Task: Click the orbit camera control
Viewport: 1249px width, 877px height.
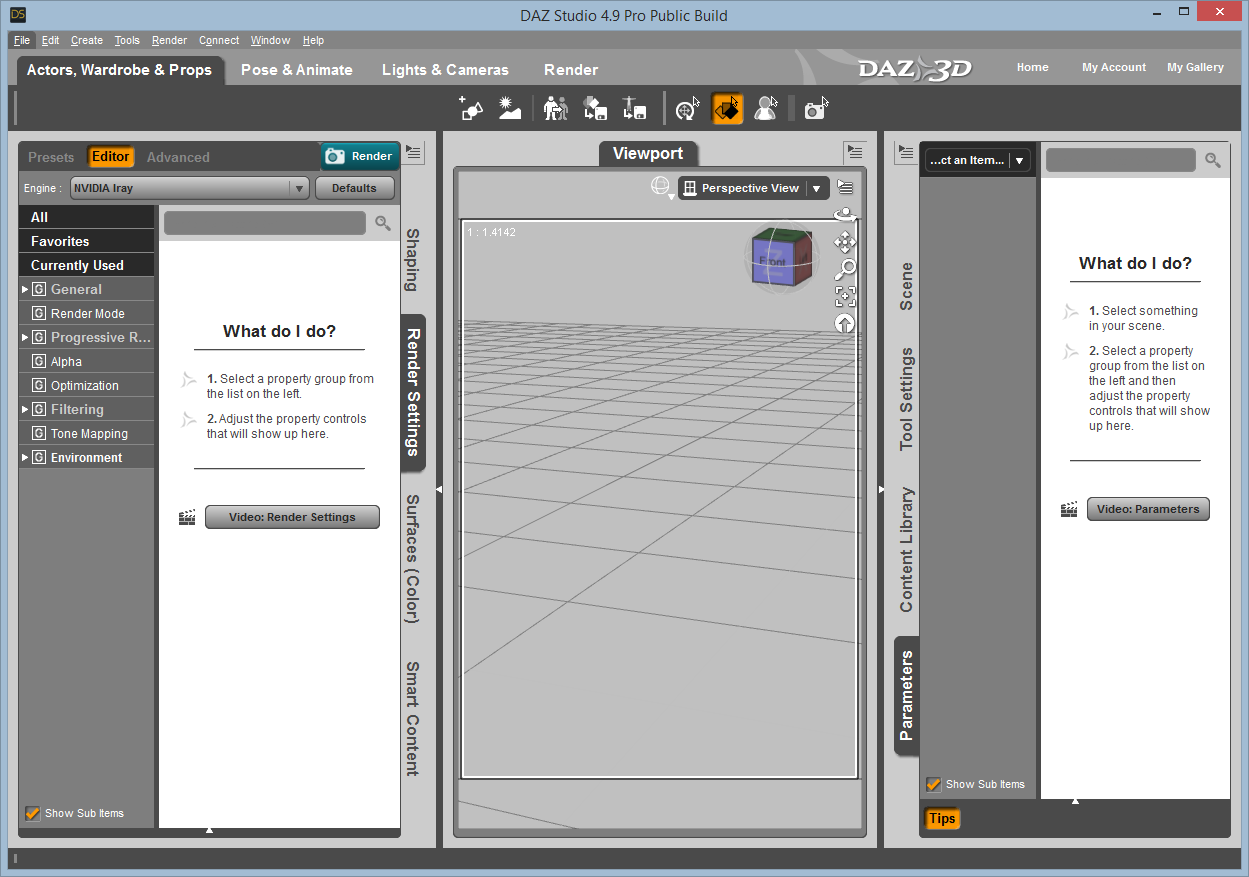Action: (845, 214)
